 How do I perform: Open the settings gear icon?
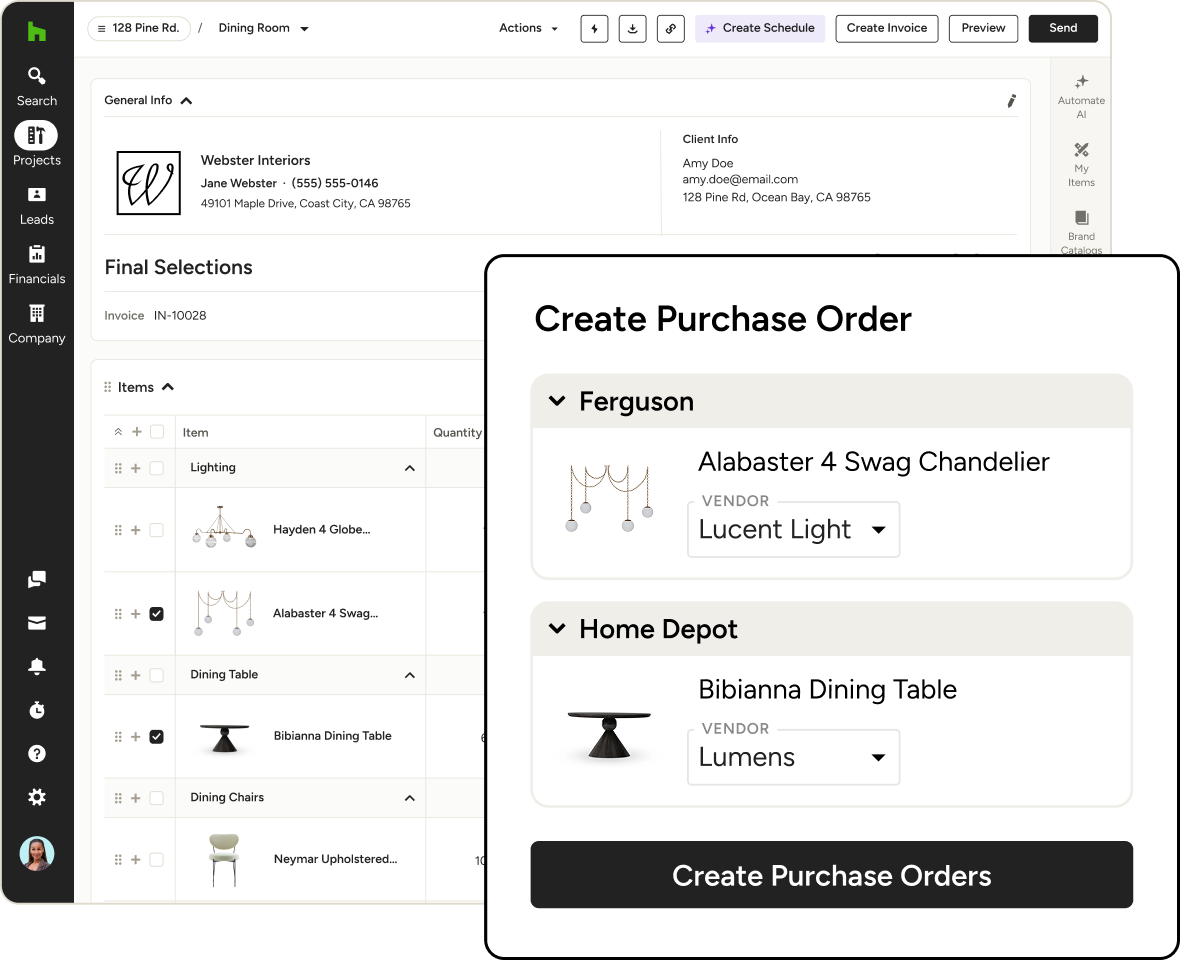coord(36,797)
